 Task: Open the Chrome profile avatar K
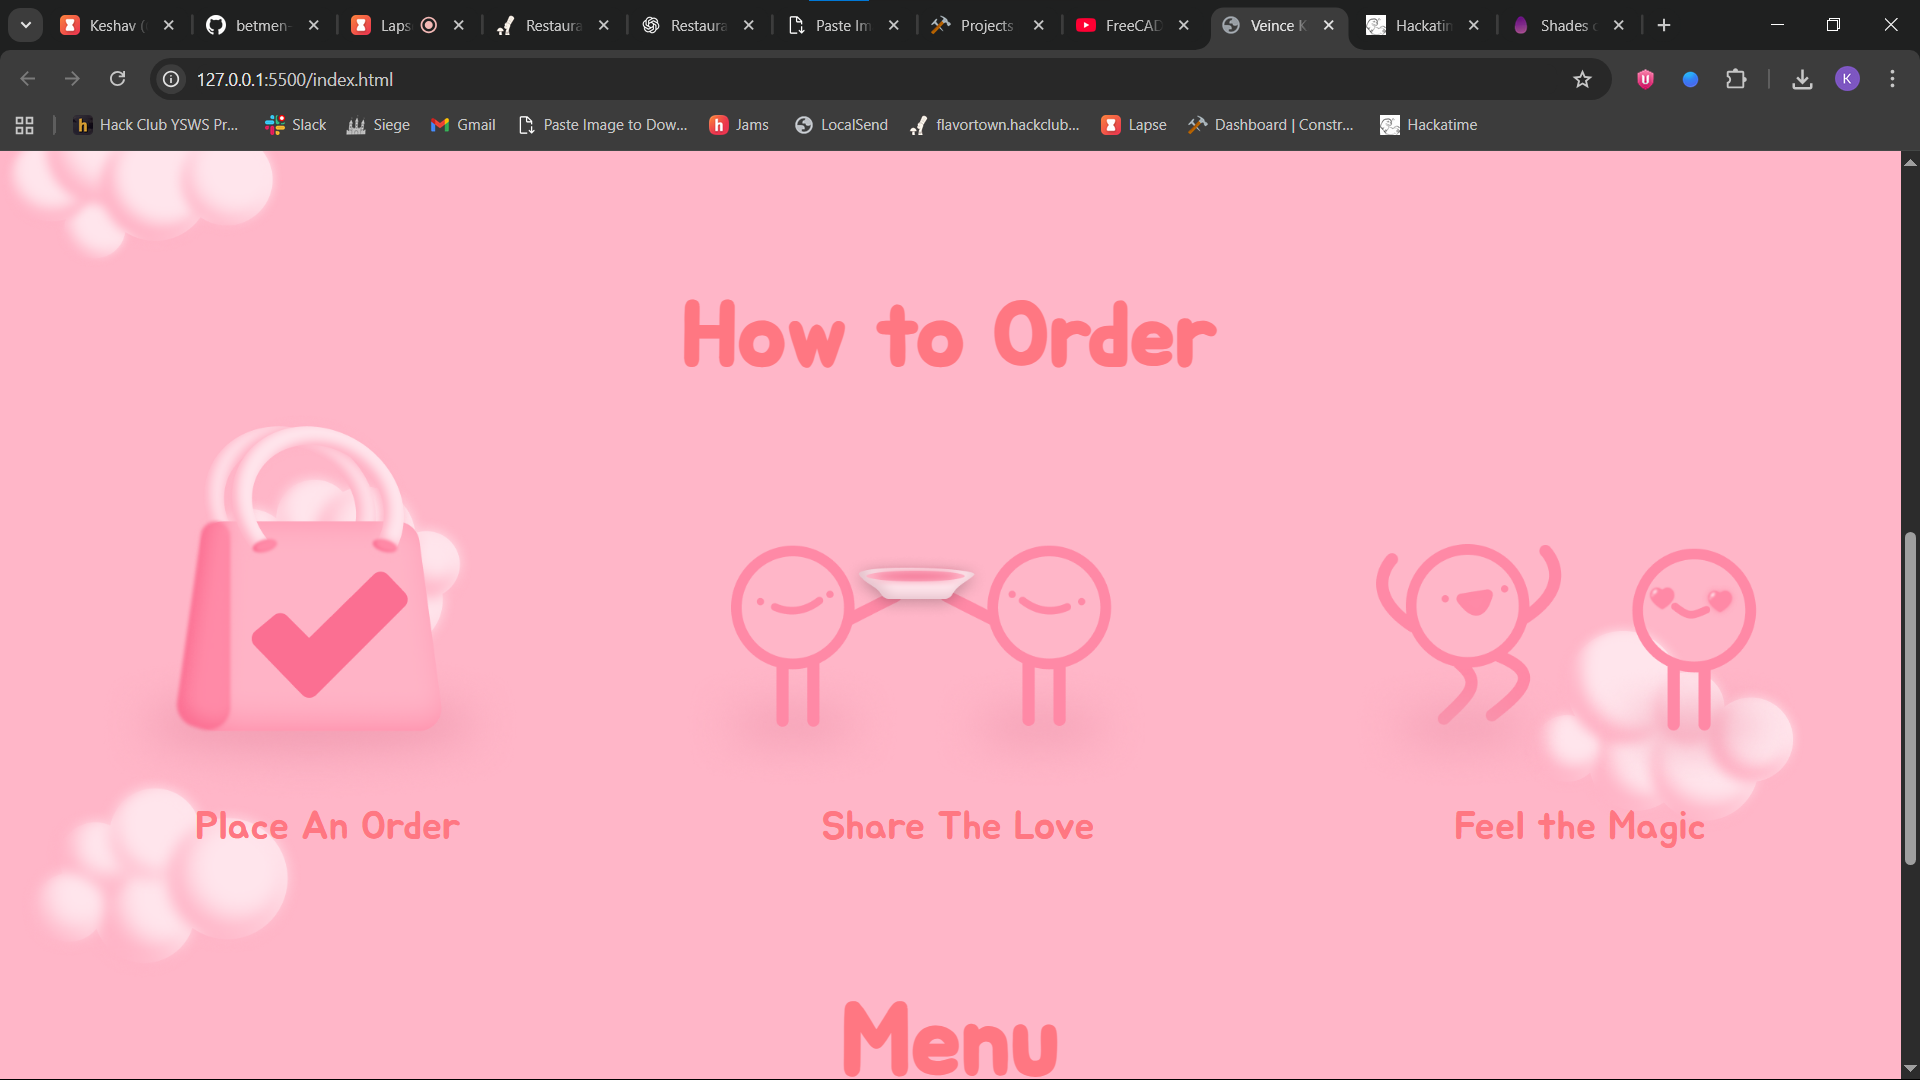[1847, 79]
